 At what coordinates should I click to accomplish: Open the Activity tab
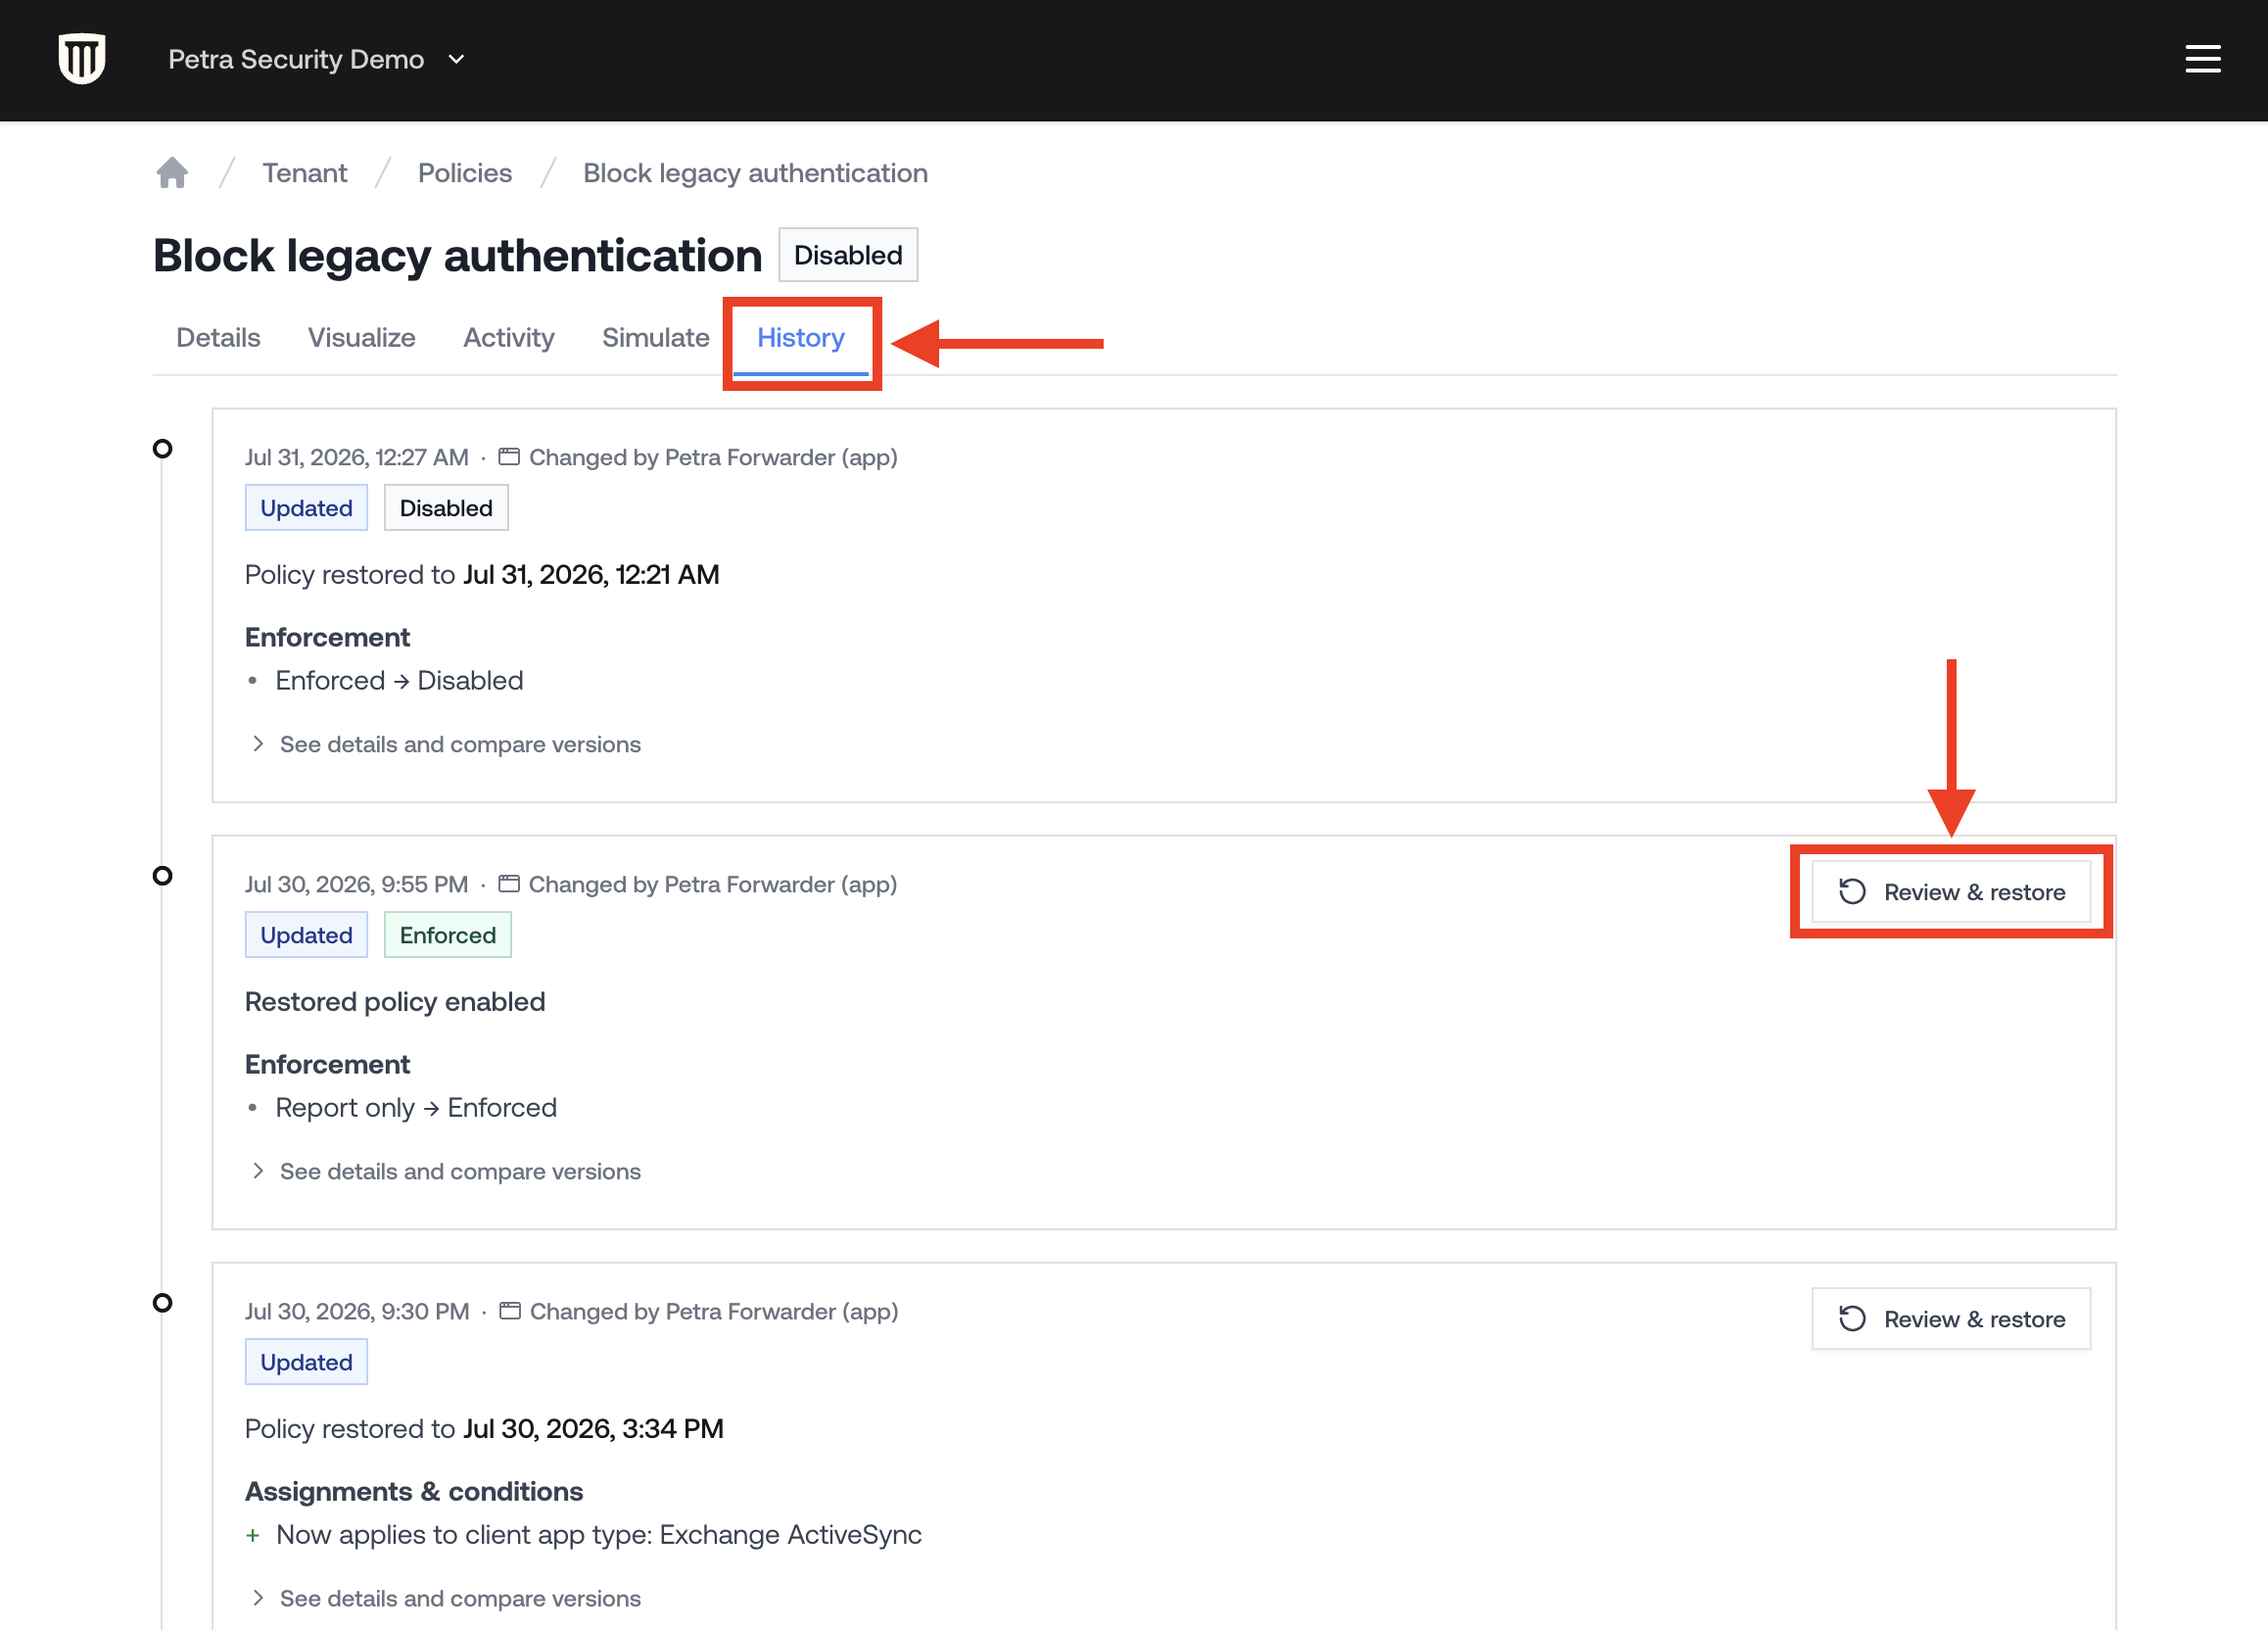pyautogui.click(x=508, y=338)
